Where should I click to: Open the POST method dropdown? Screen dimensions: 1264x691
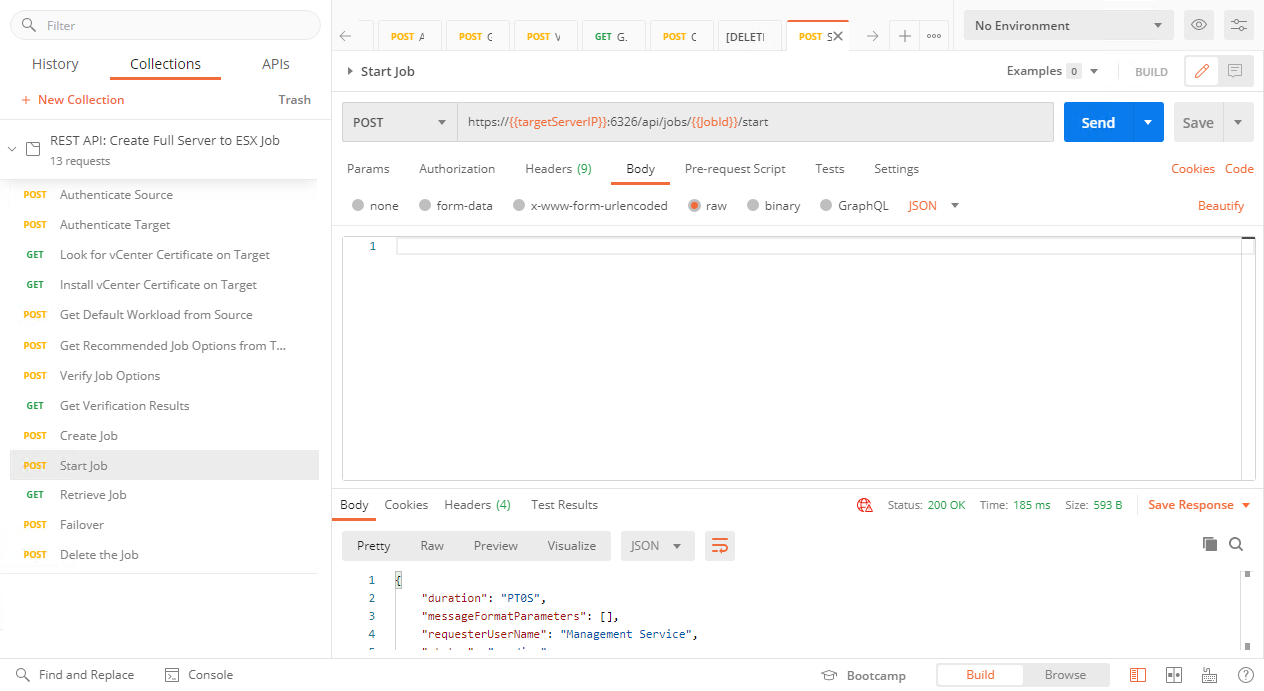[400, 122]
